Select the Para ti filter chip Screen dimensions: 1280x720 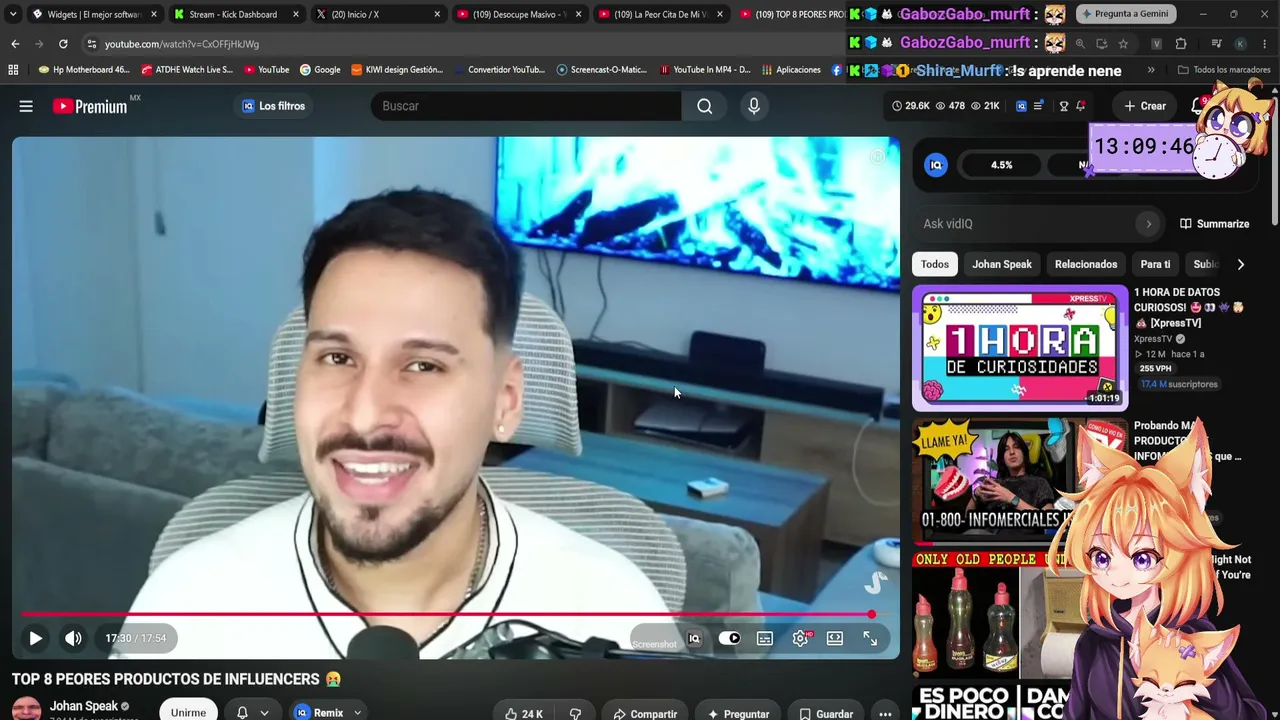pyautogui.click(x=1155, y=264)
